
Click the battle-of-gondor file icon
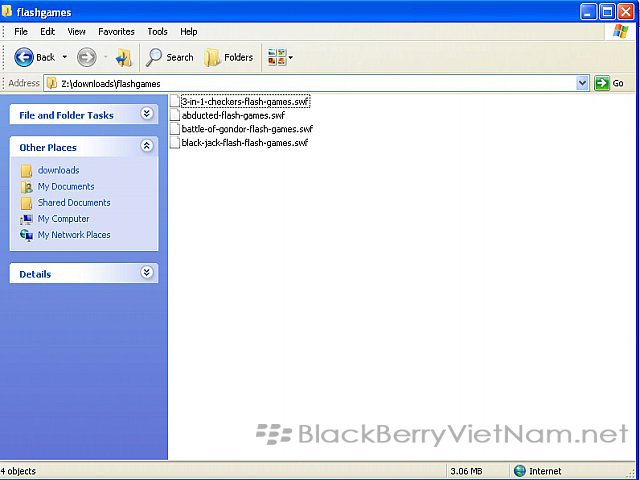[175, 129]
